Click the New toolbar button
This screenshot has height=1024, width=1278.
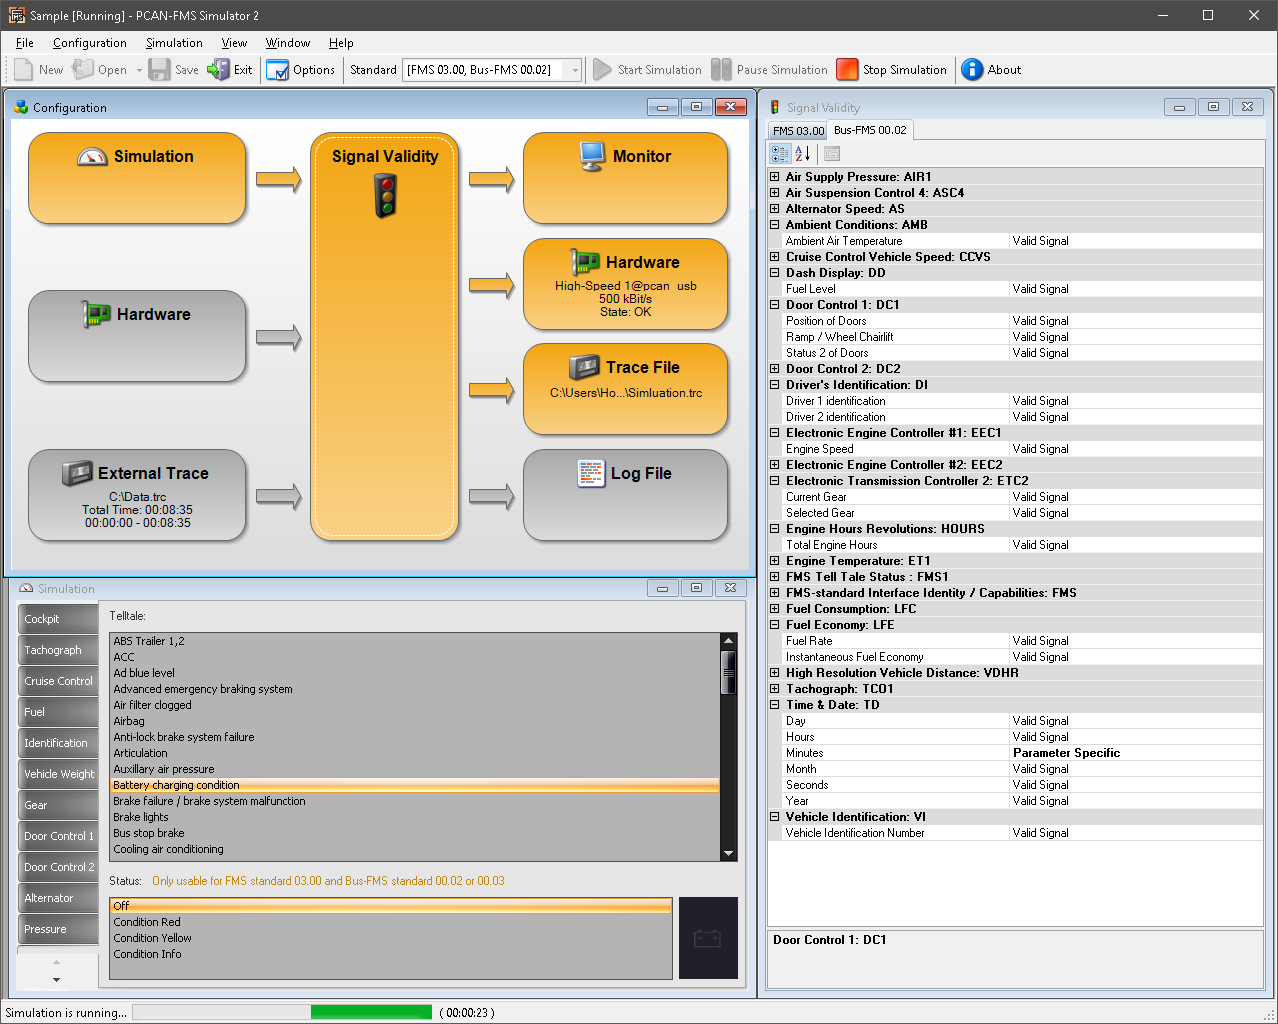pyautogui.click(x=38, y=70)
